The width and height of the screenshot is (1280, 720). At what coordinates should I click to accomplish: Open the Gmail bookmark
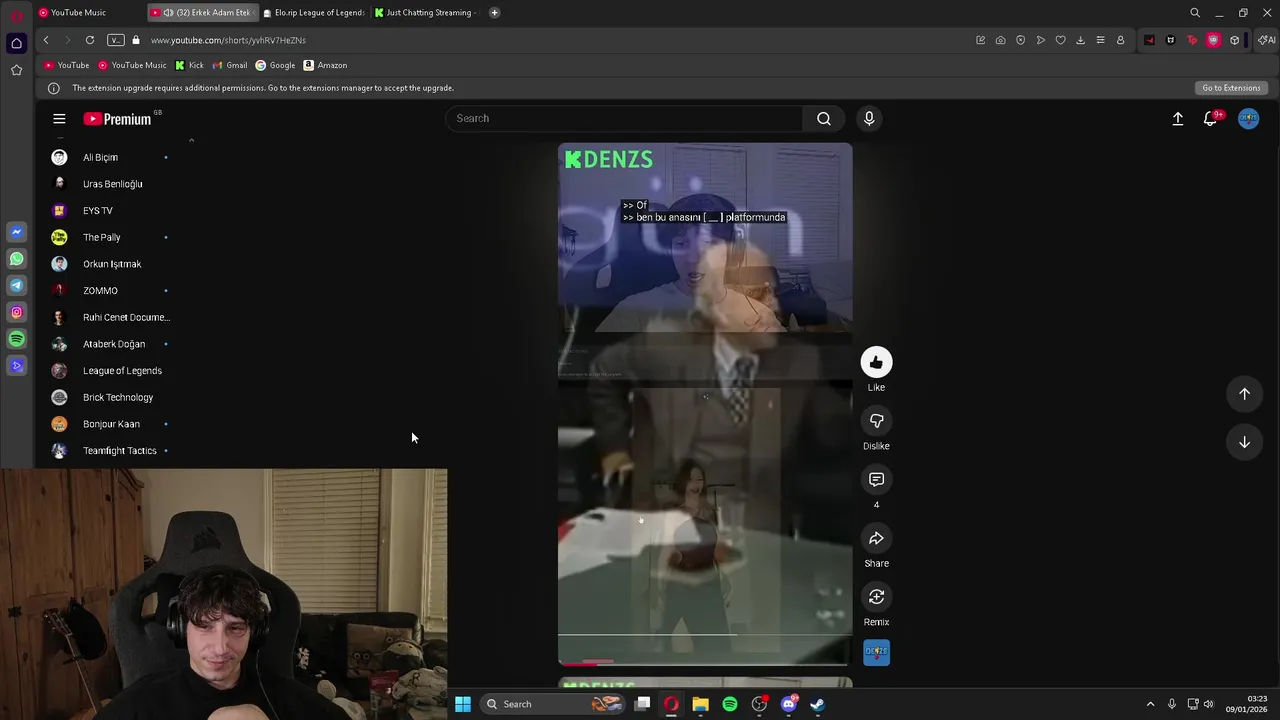pos(229,65)
